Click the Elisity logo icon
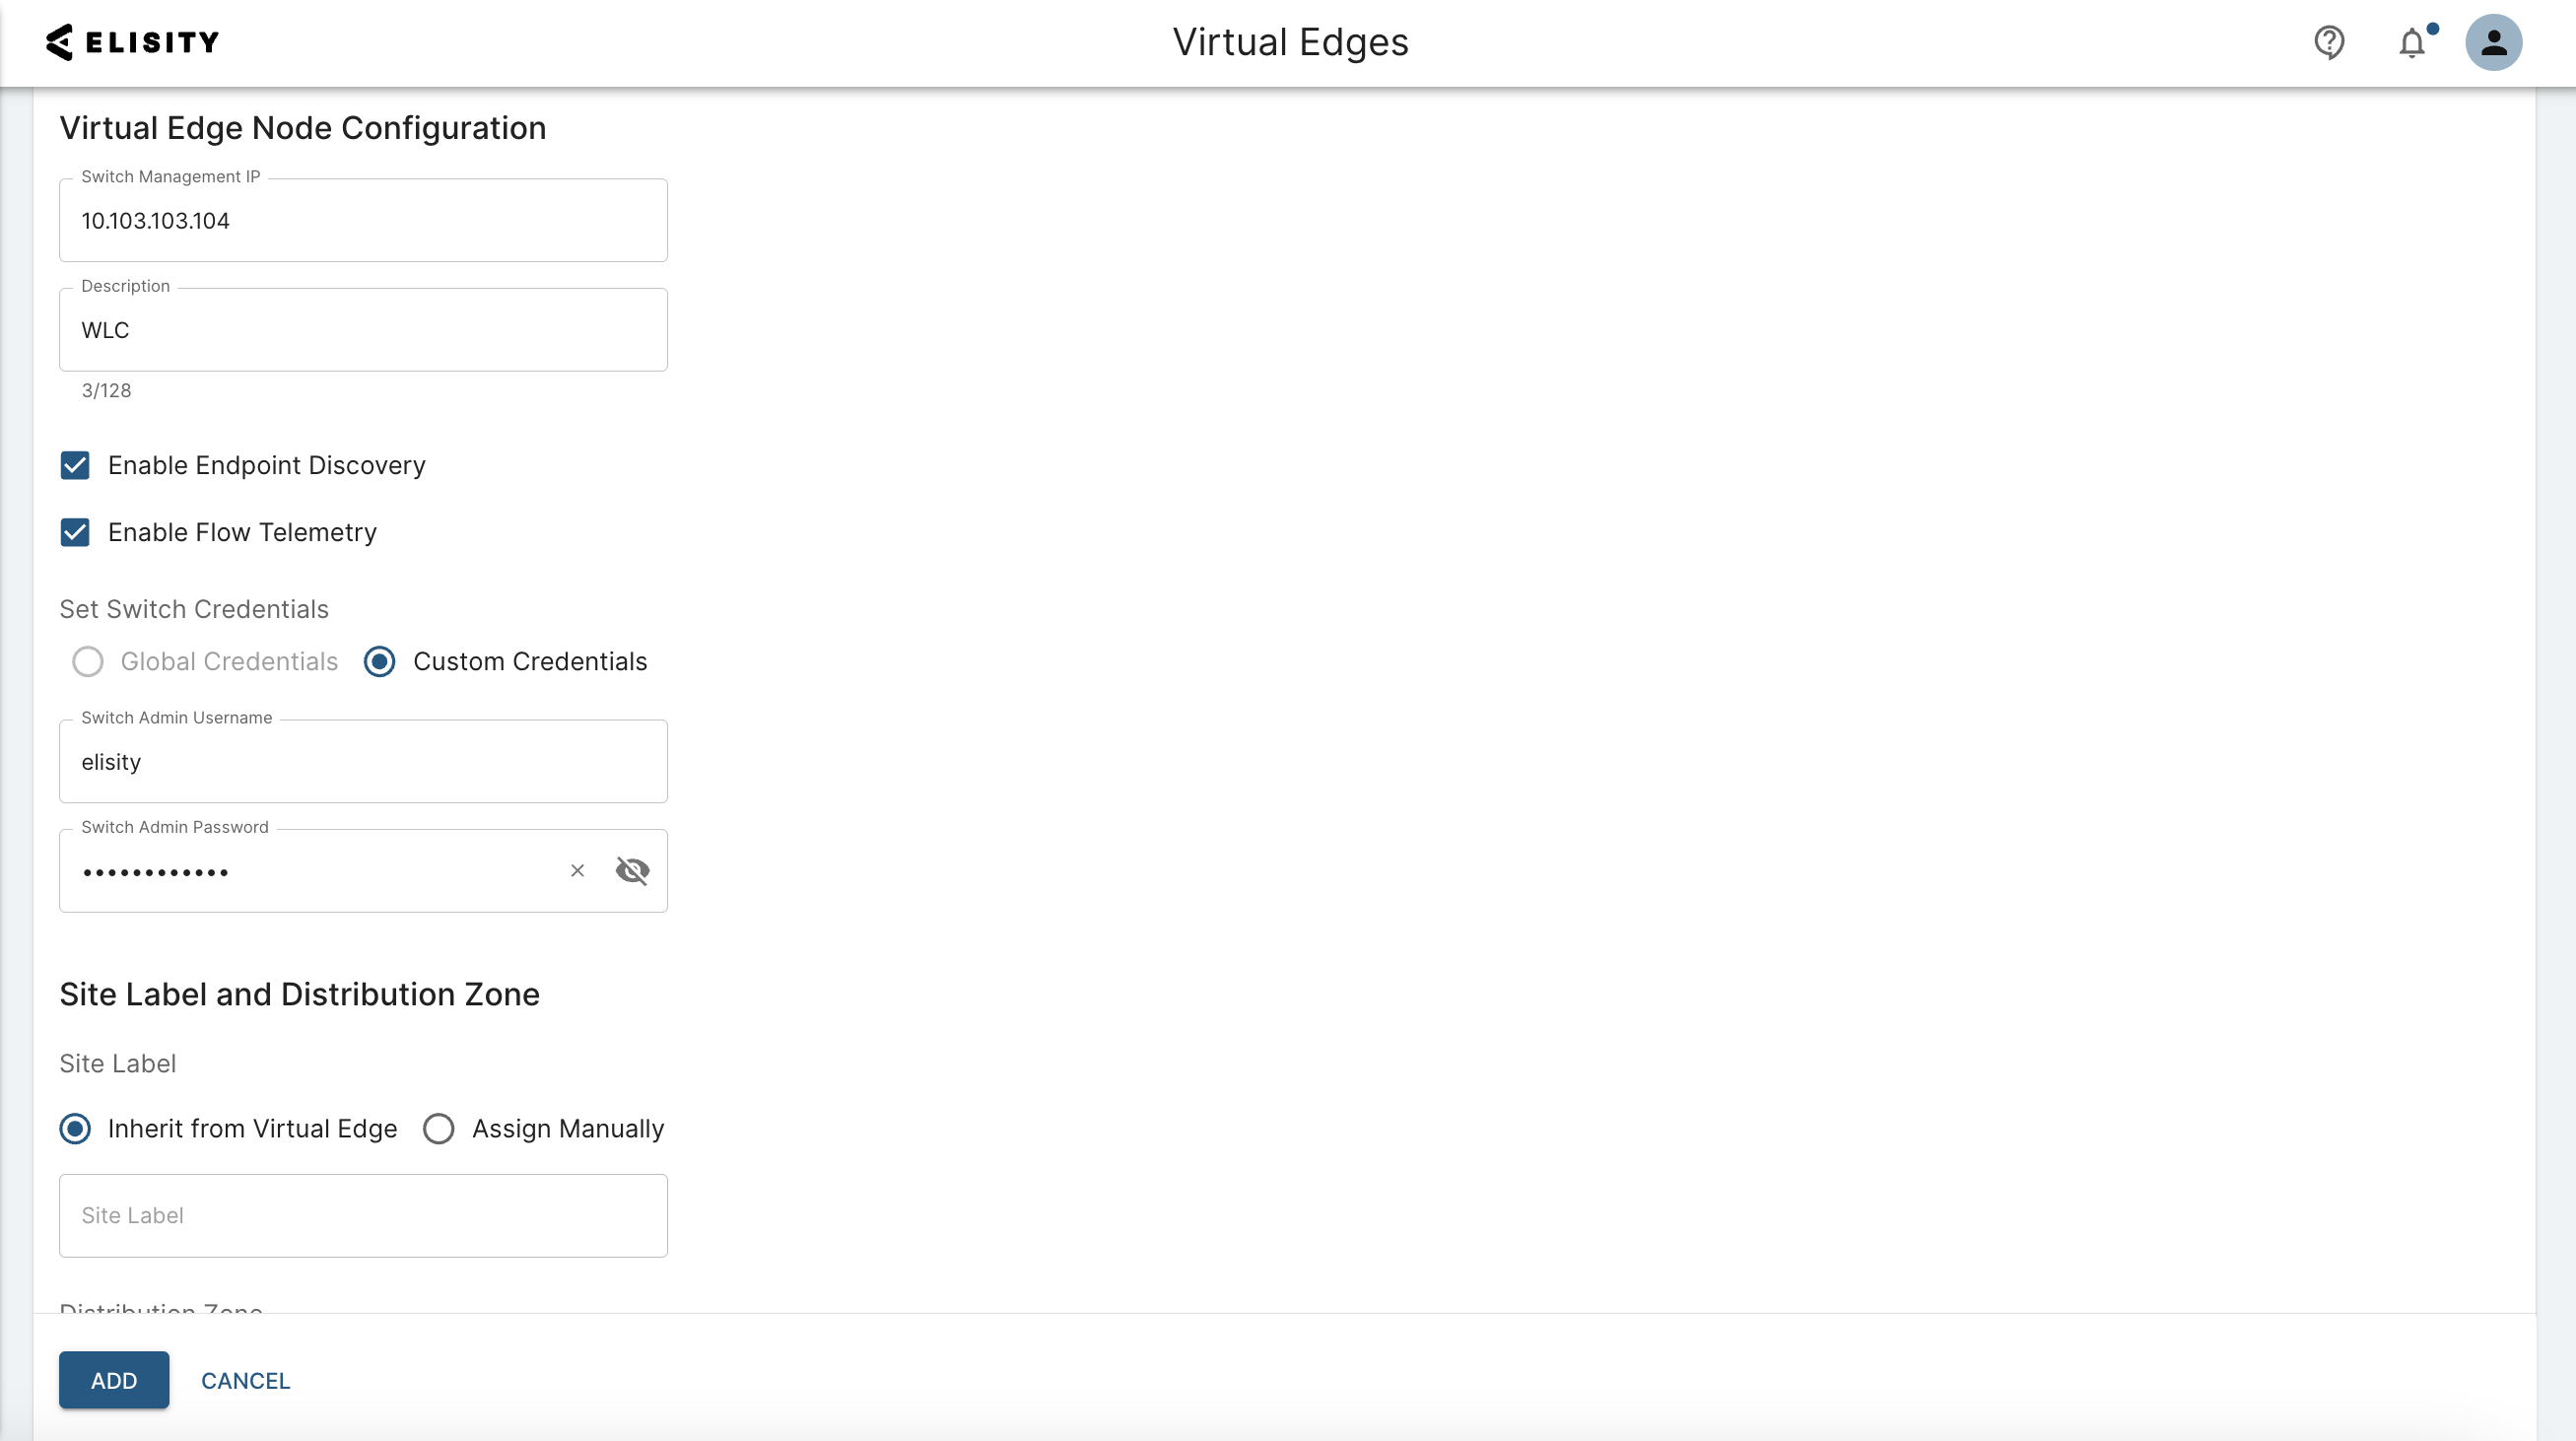Image resolution: width=2576 pixels, height=1441 pixels. (60, 42)
